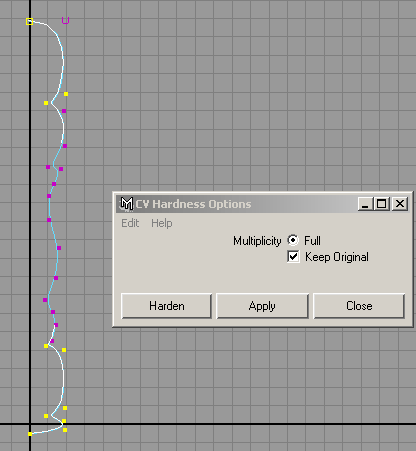This screenshot has height=451, width=416.
Task: Uncheck the Keep Original checkbox
Action: [x=293, y=257]
